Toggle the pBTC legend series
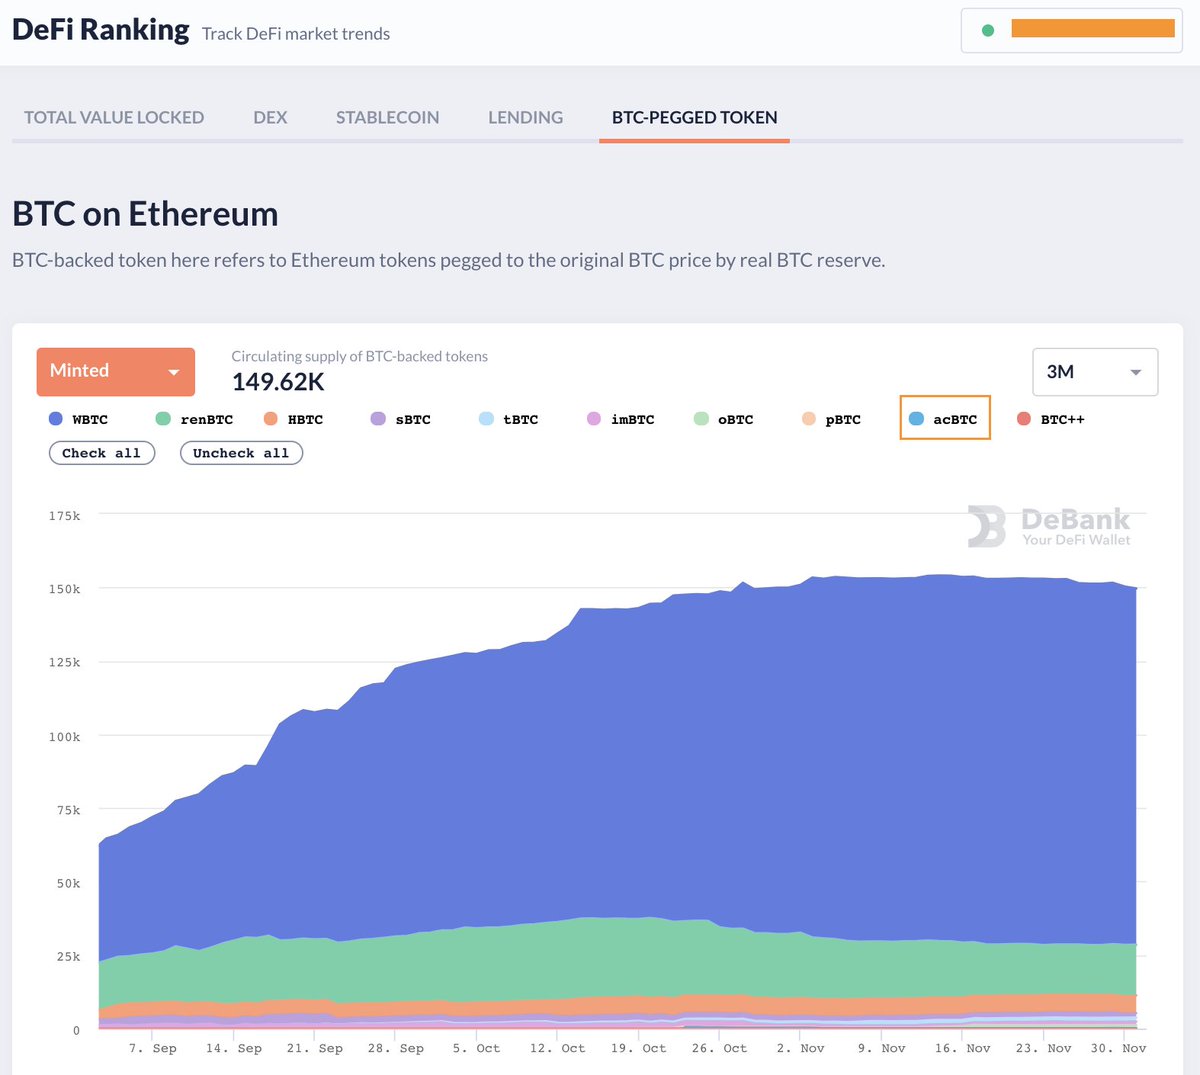1200x1075 pixels. (832, 419)
